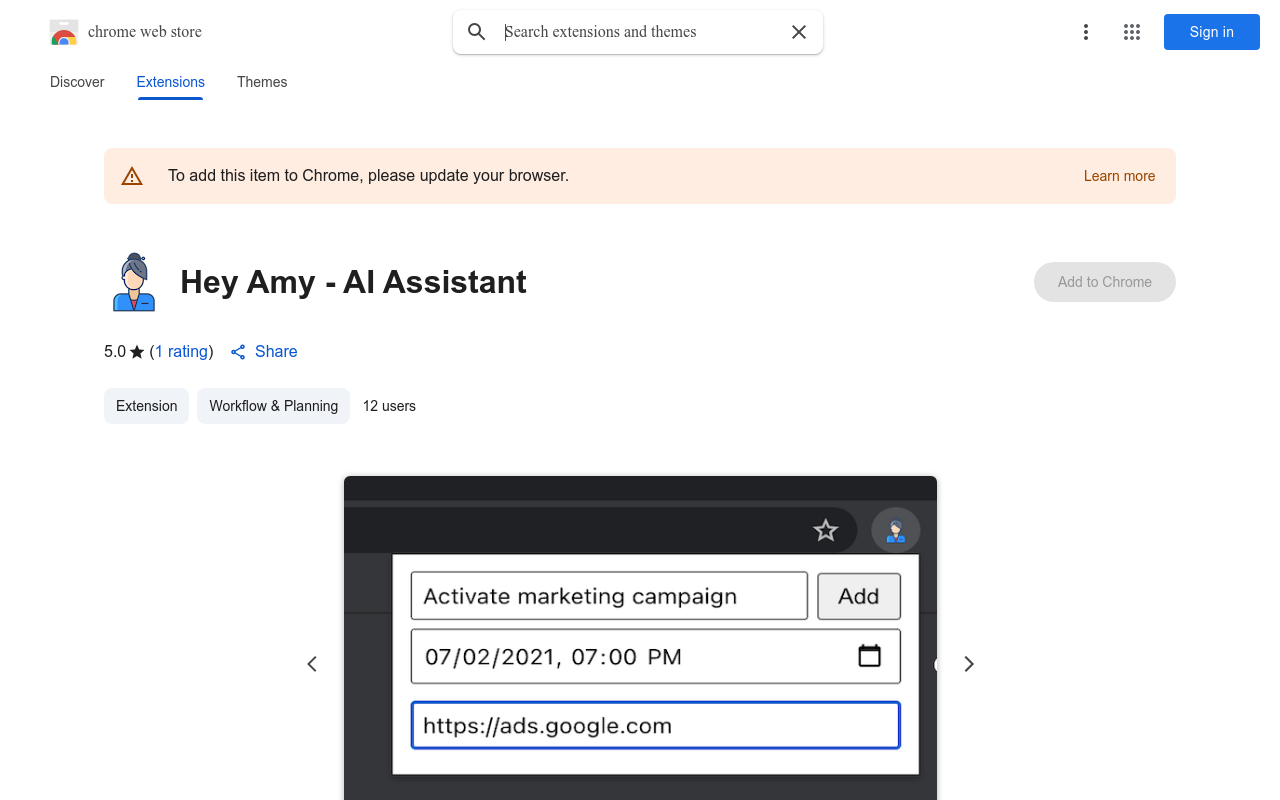This screenshot has width=1280, height=800.
Task: Click the Share icon
Action: pos(238,352)
